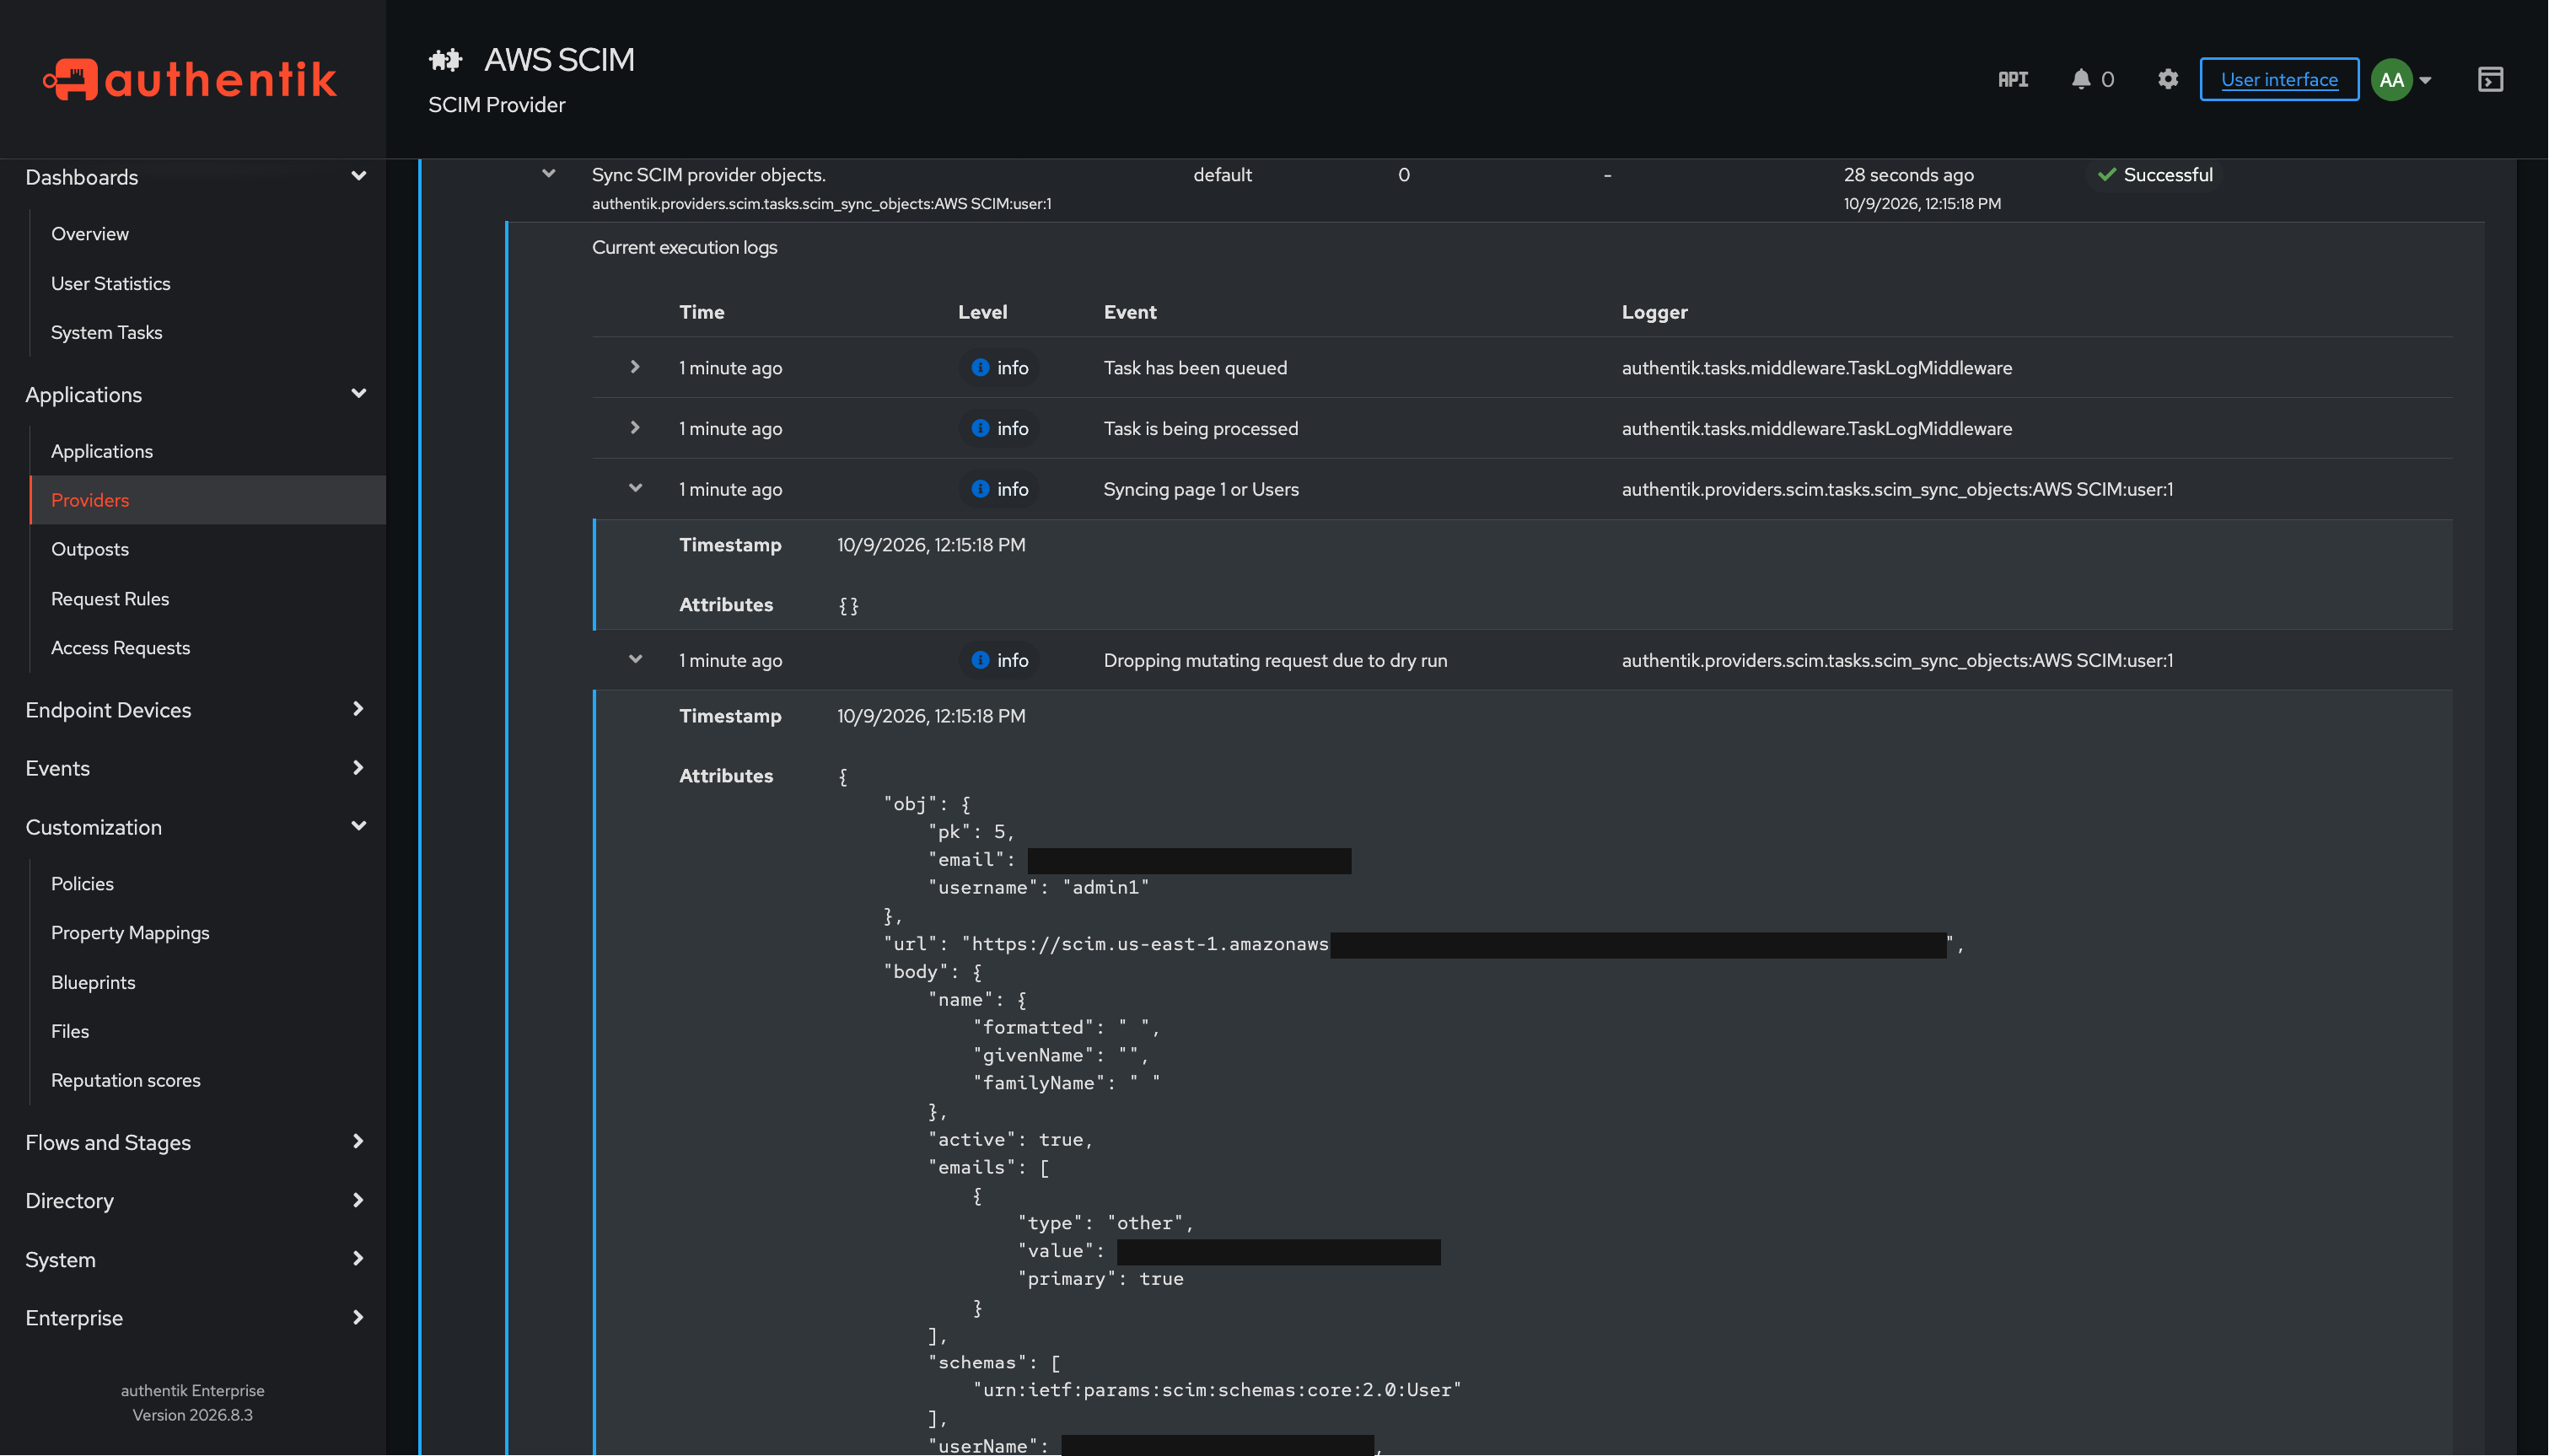Open Reputation scores page
Viewport: 2549px width, 1456px height.
click(x=126, y=1081)
